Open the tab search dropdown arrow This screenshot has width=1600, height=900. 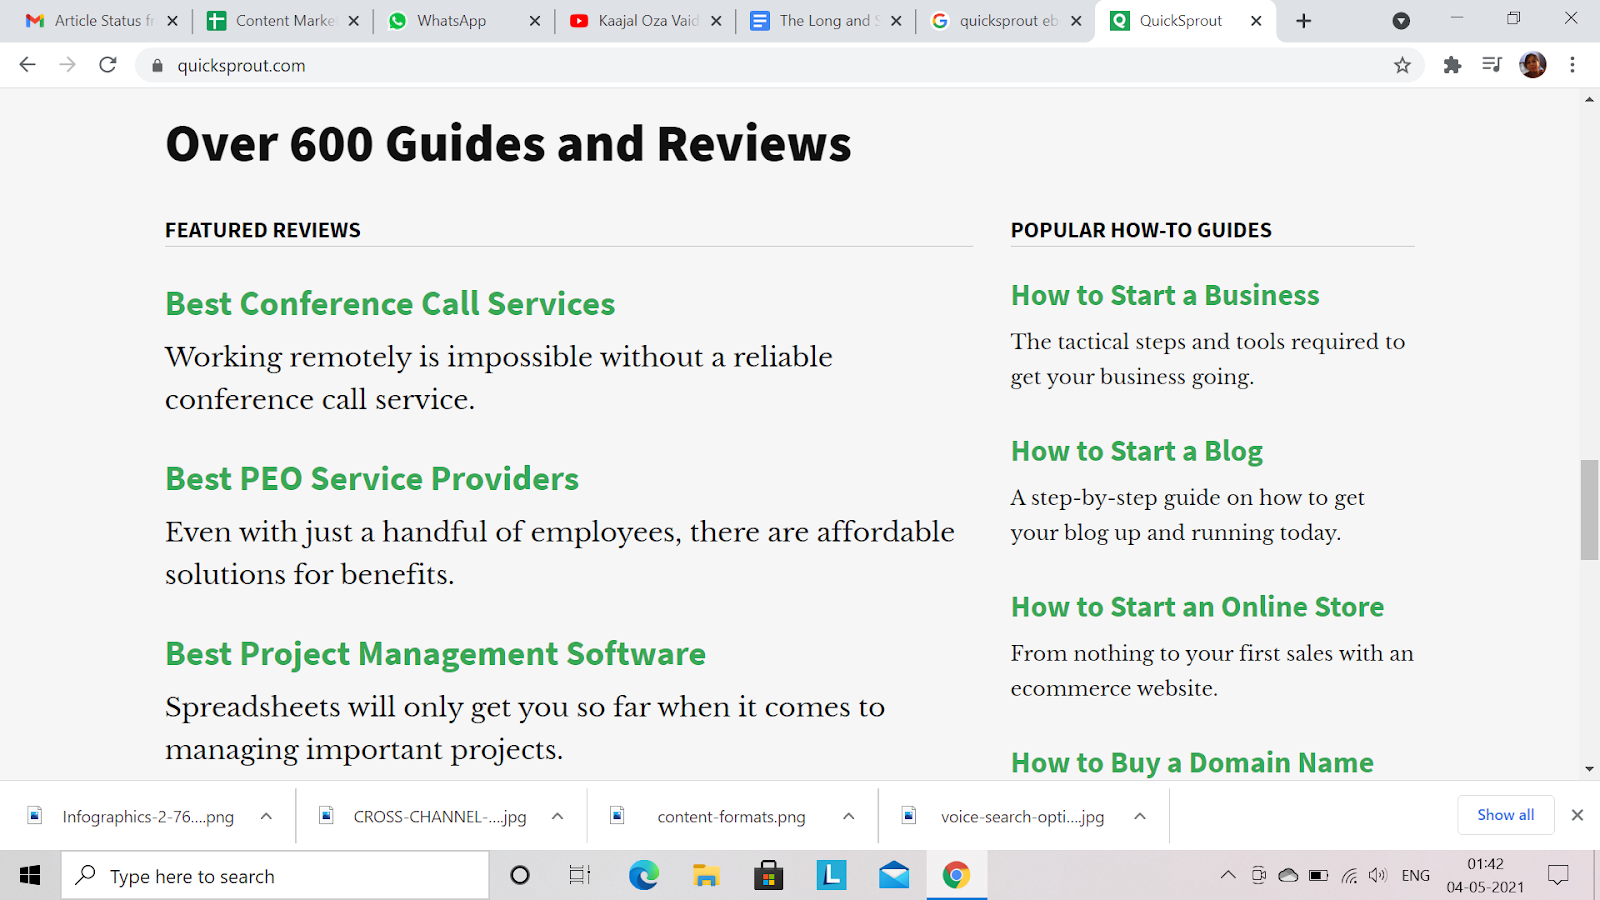coord(1401,21)
